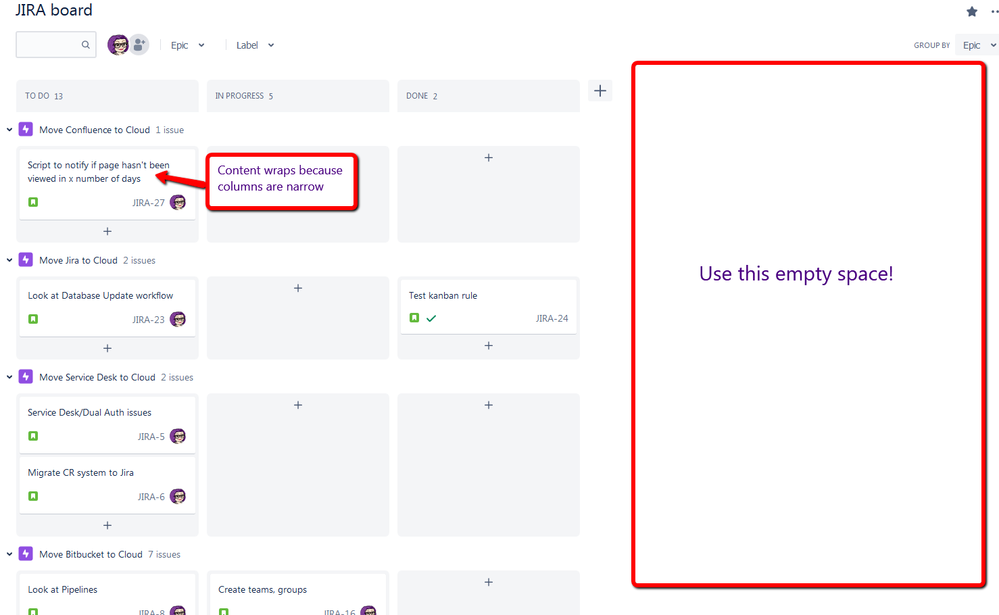Open the Script to notify issue card
The width and height of the screenshot is (999, 615).
[x=107, y=184]
